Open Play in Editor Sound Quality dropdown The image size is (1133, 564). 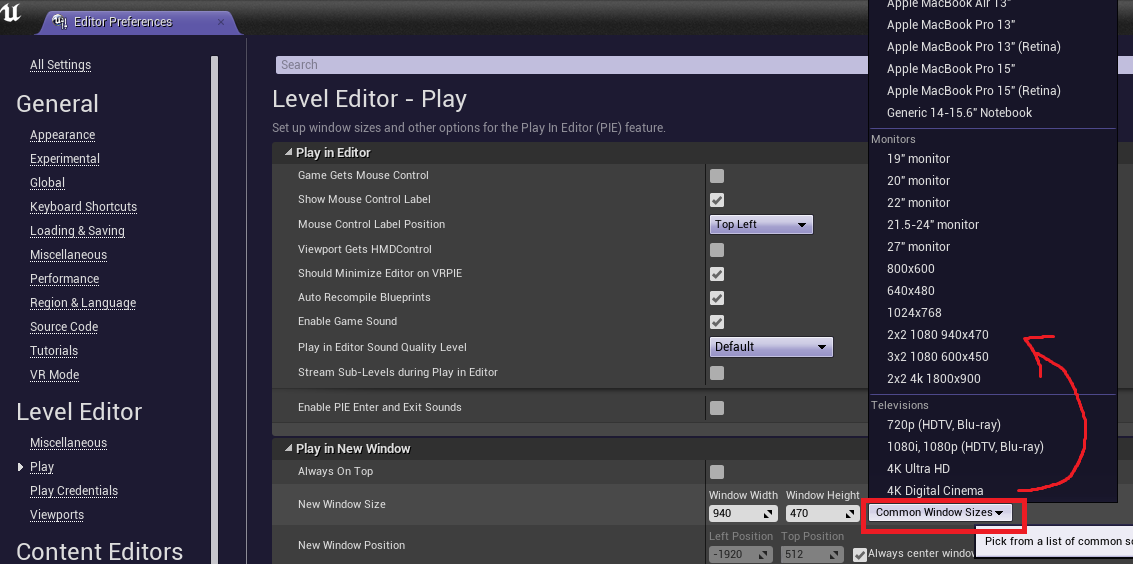click(x=771, y=347)
